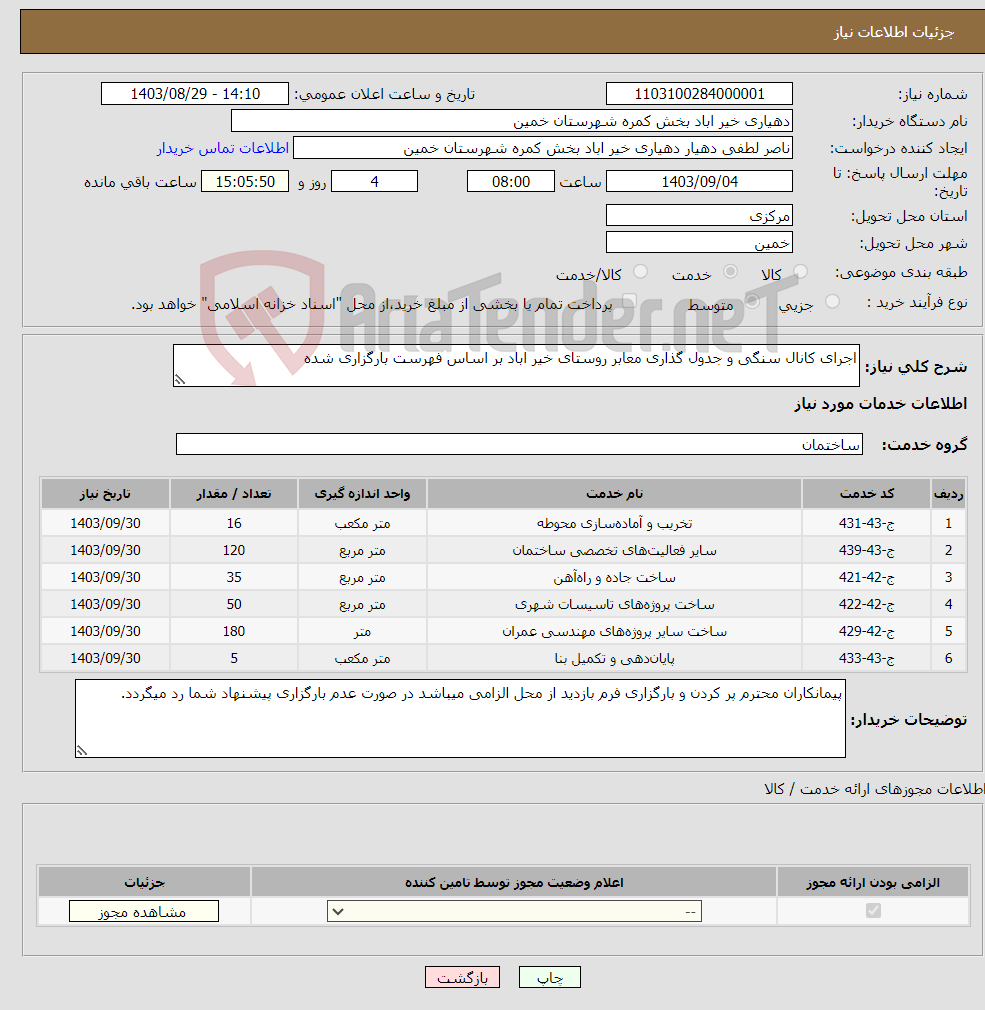Click the متر unit cell in row 5
Viewport: 985px width, 1010px height.
pos(362,631)
